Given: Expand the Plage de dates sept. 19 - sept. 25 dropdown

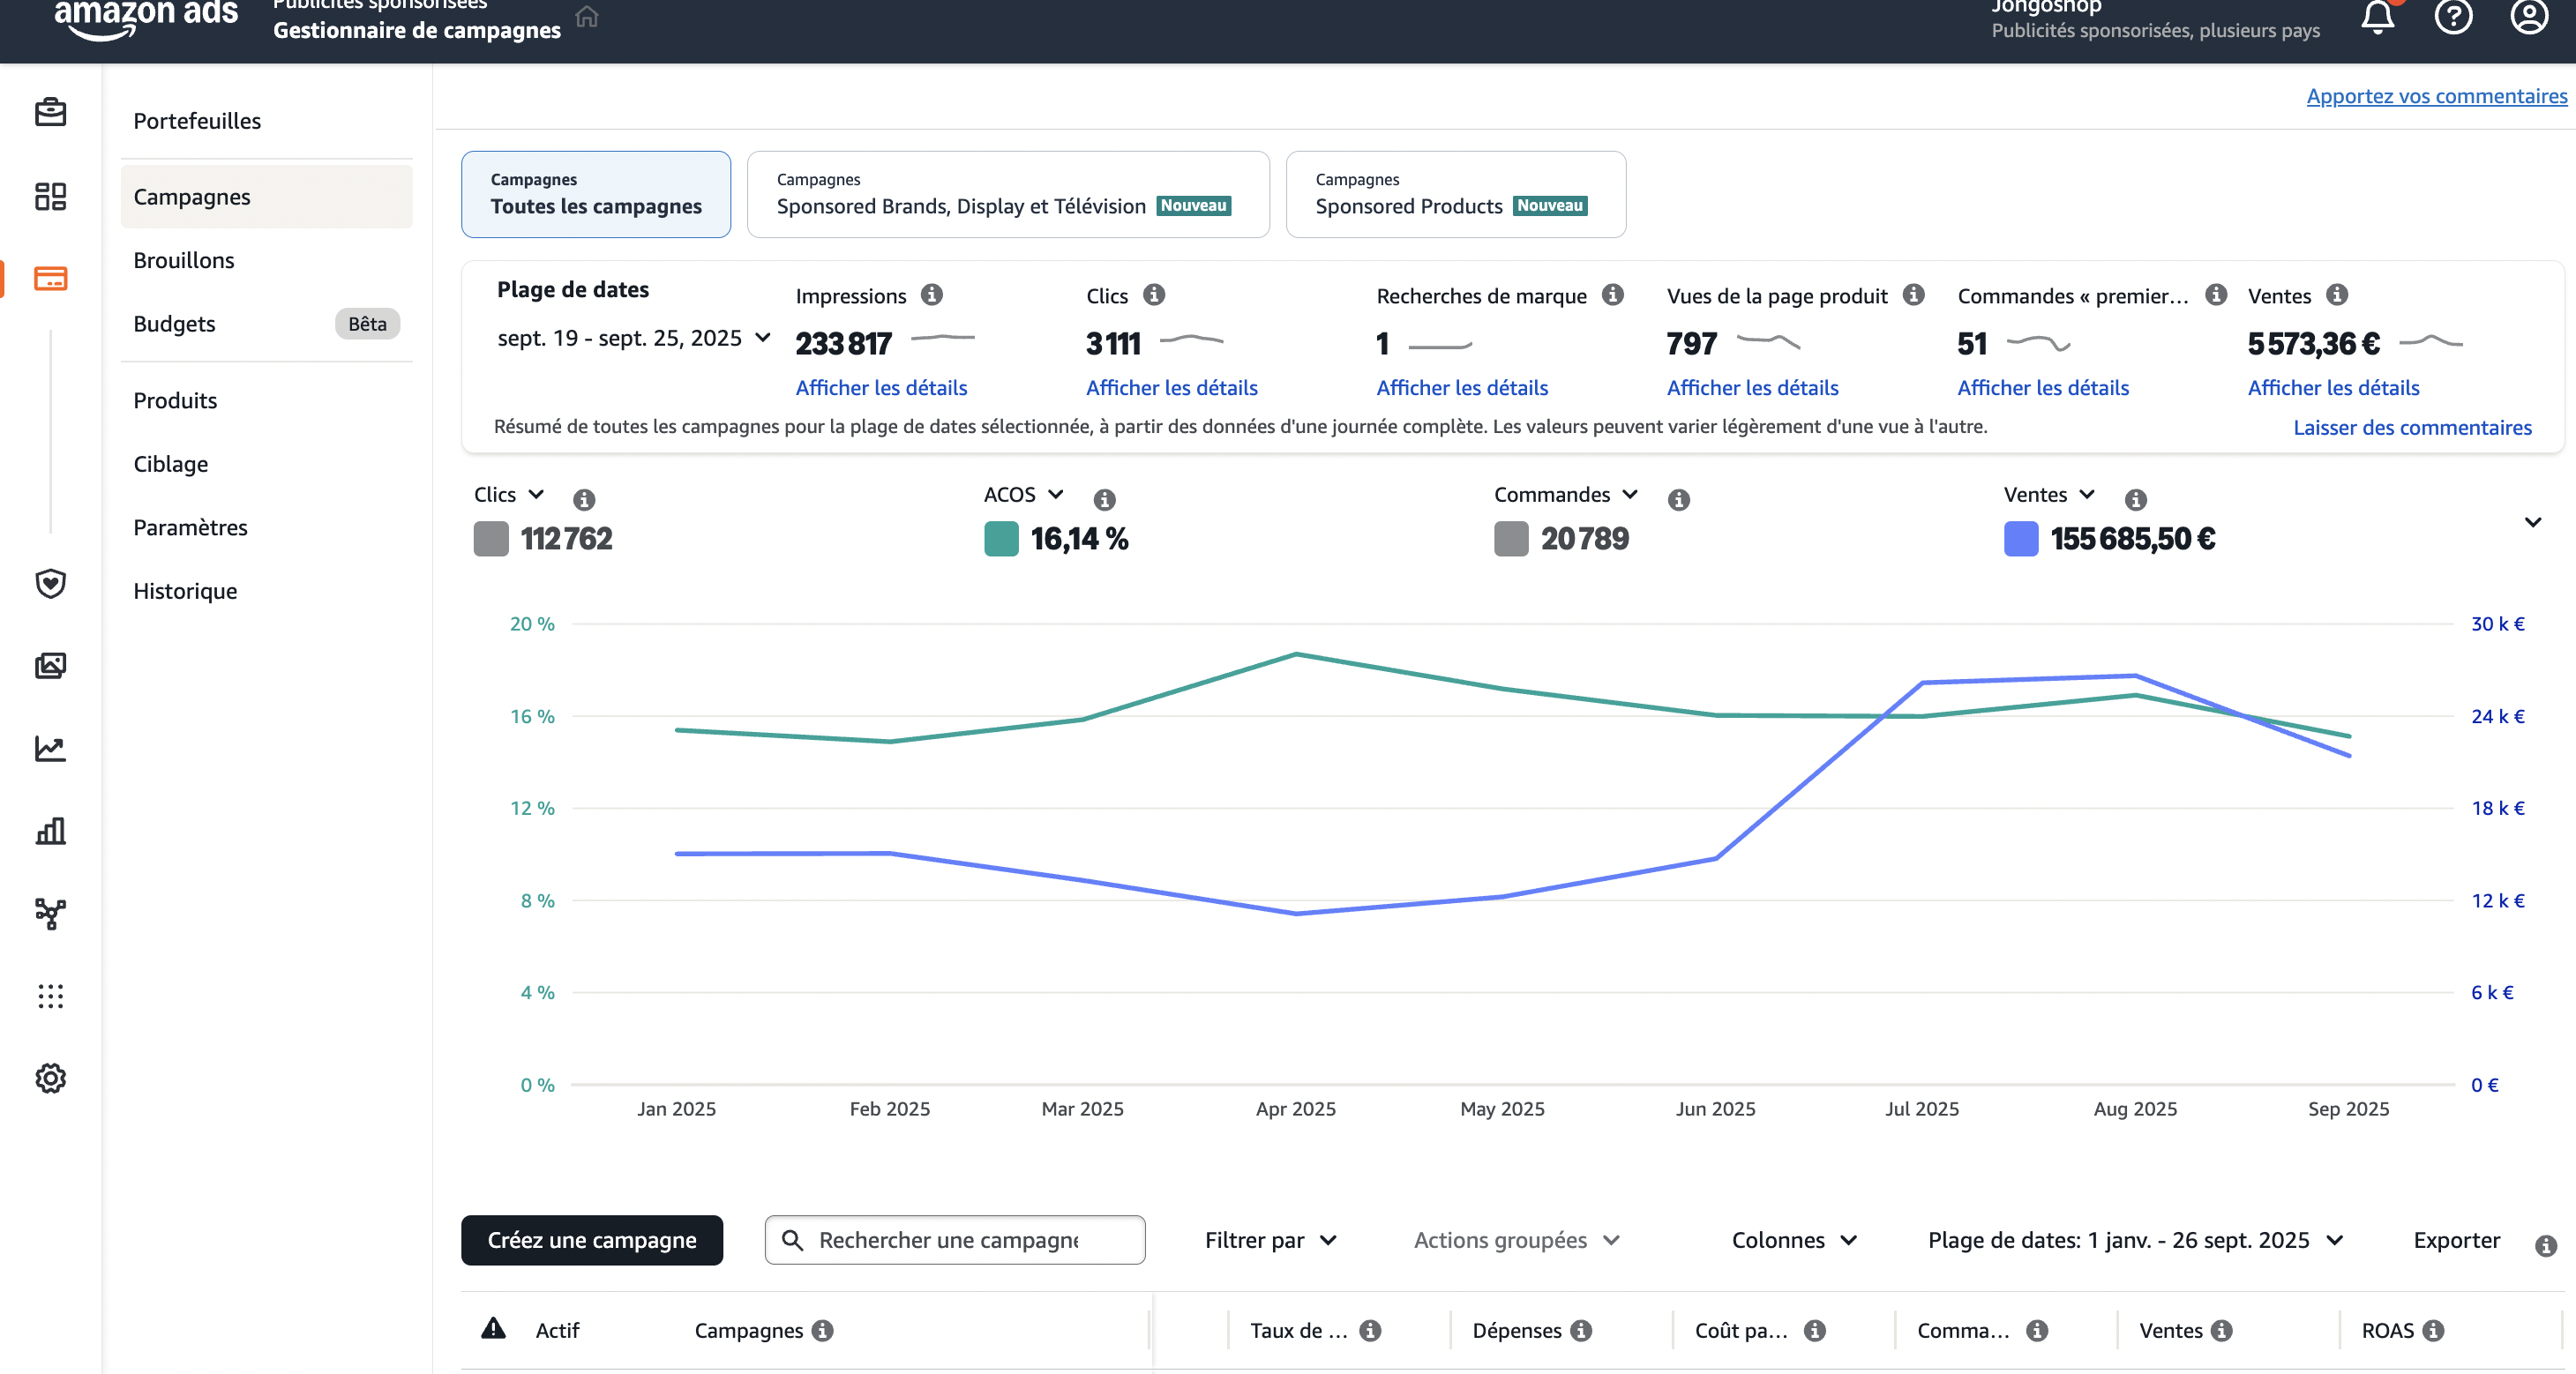Looking at the screenshot, I should click(x=634, y=338).
